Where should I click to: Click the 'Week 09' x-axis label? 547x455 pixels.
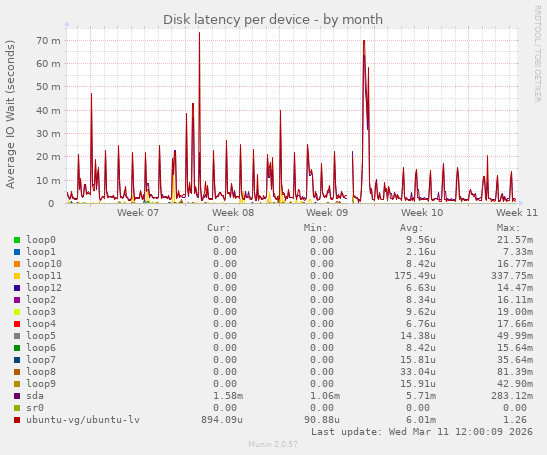(x=327, y=212)
